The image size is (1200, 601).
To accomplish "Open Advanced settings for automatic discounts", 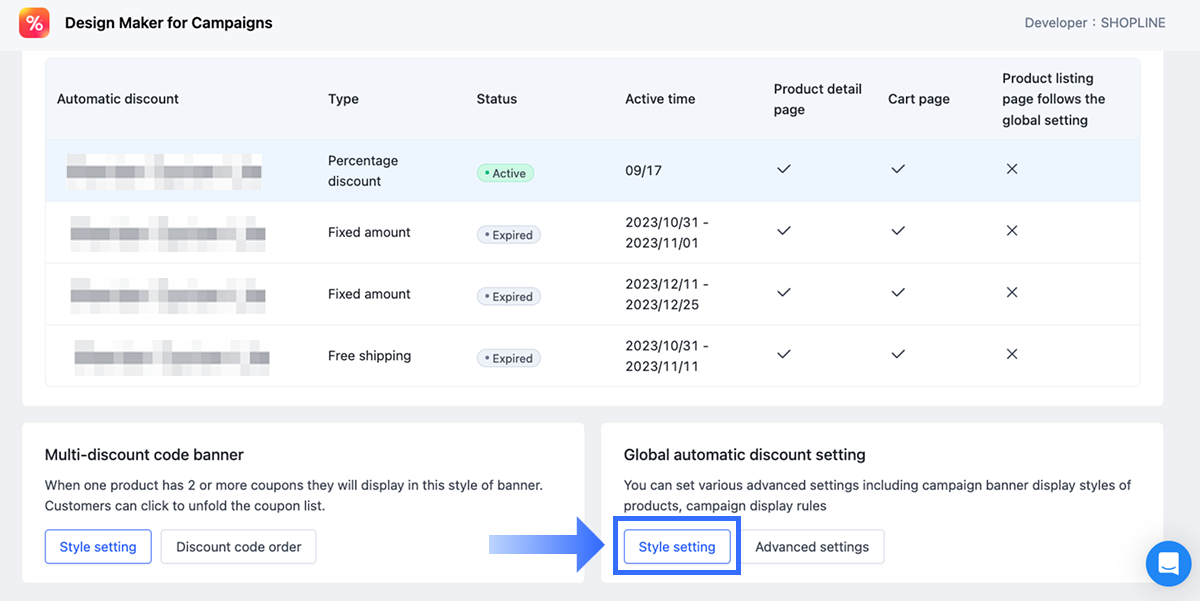I will pos(812,547).
